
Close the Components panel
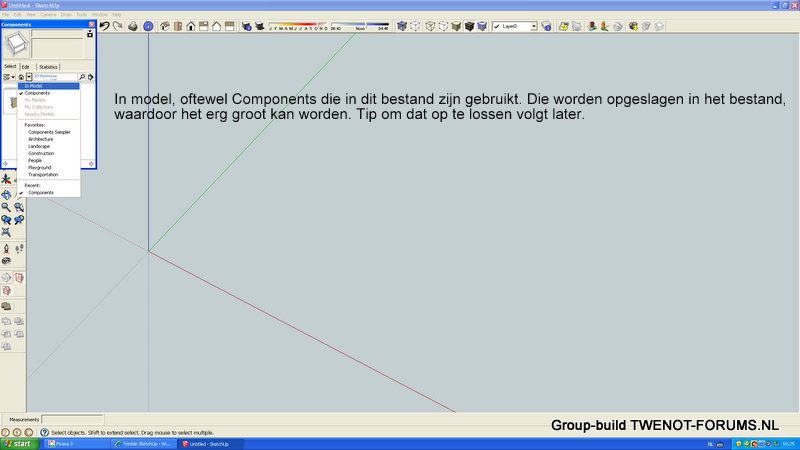[x=92, y=24]
